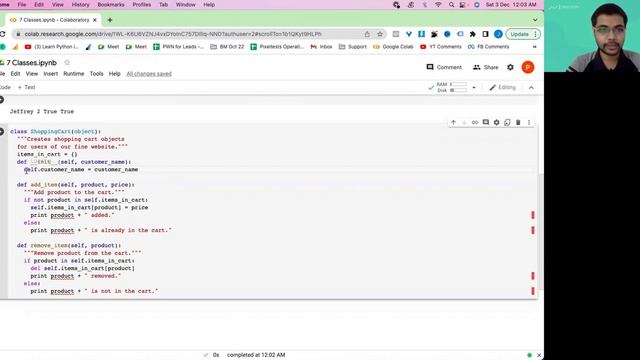The height and width of the screenshot is (360, 640).
Task: Open the macOS History menu
Action: [x=80, y=5]
